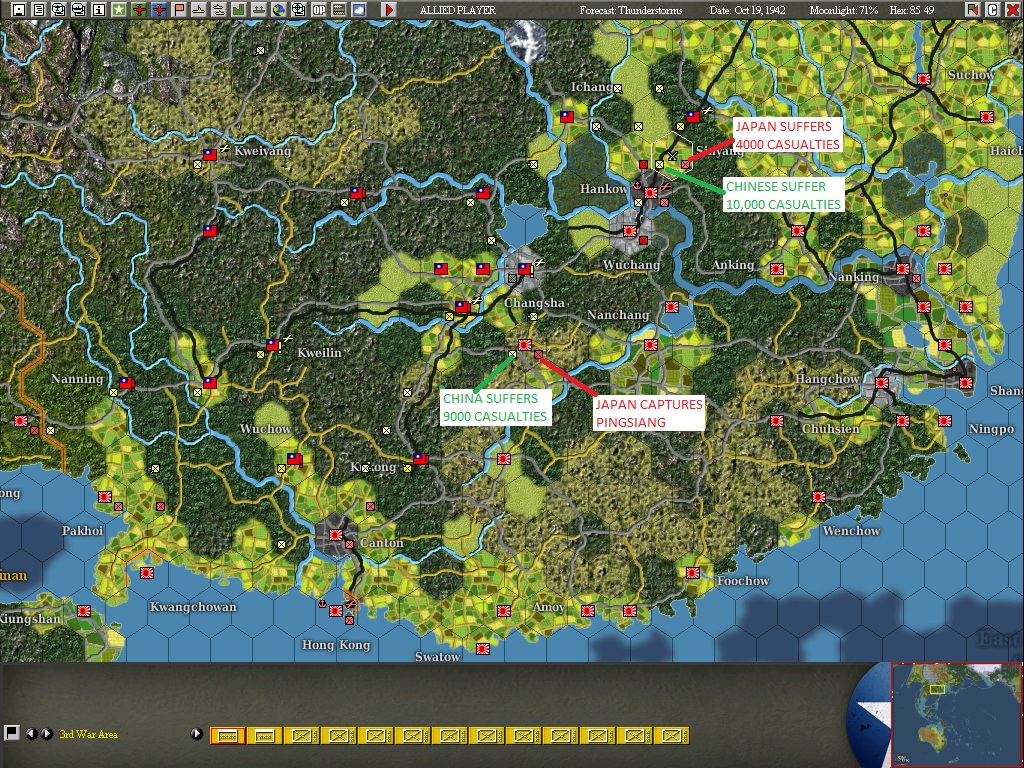Screen dimensions: 1024x768
Task: Click the brown striped panel icon
Action: (x=339, y=10)
